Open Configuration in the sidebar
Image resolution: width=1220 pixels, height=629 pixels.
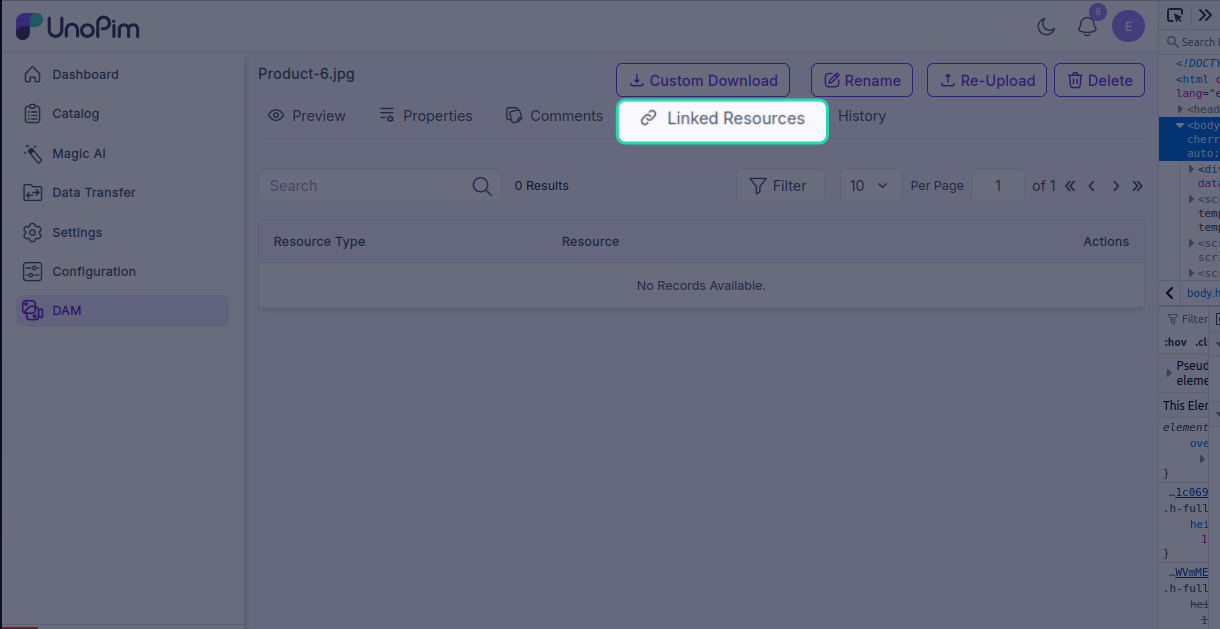(122, 272)
